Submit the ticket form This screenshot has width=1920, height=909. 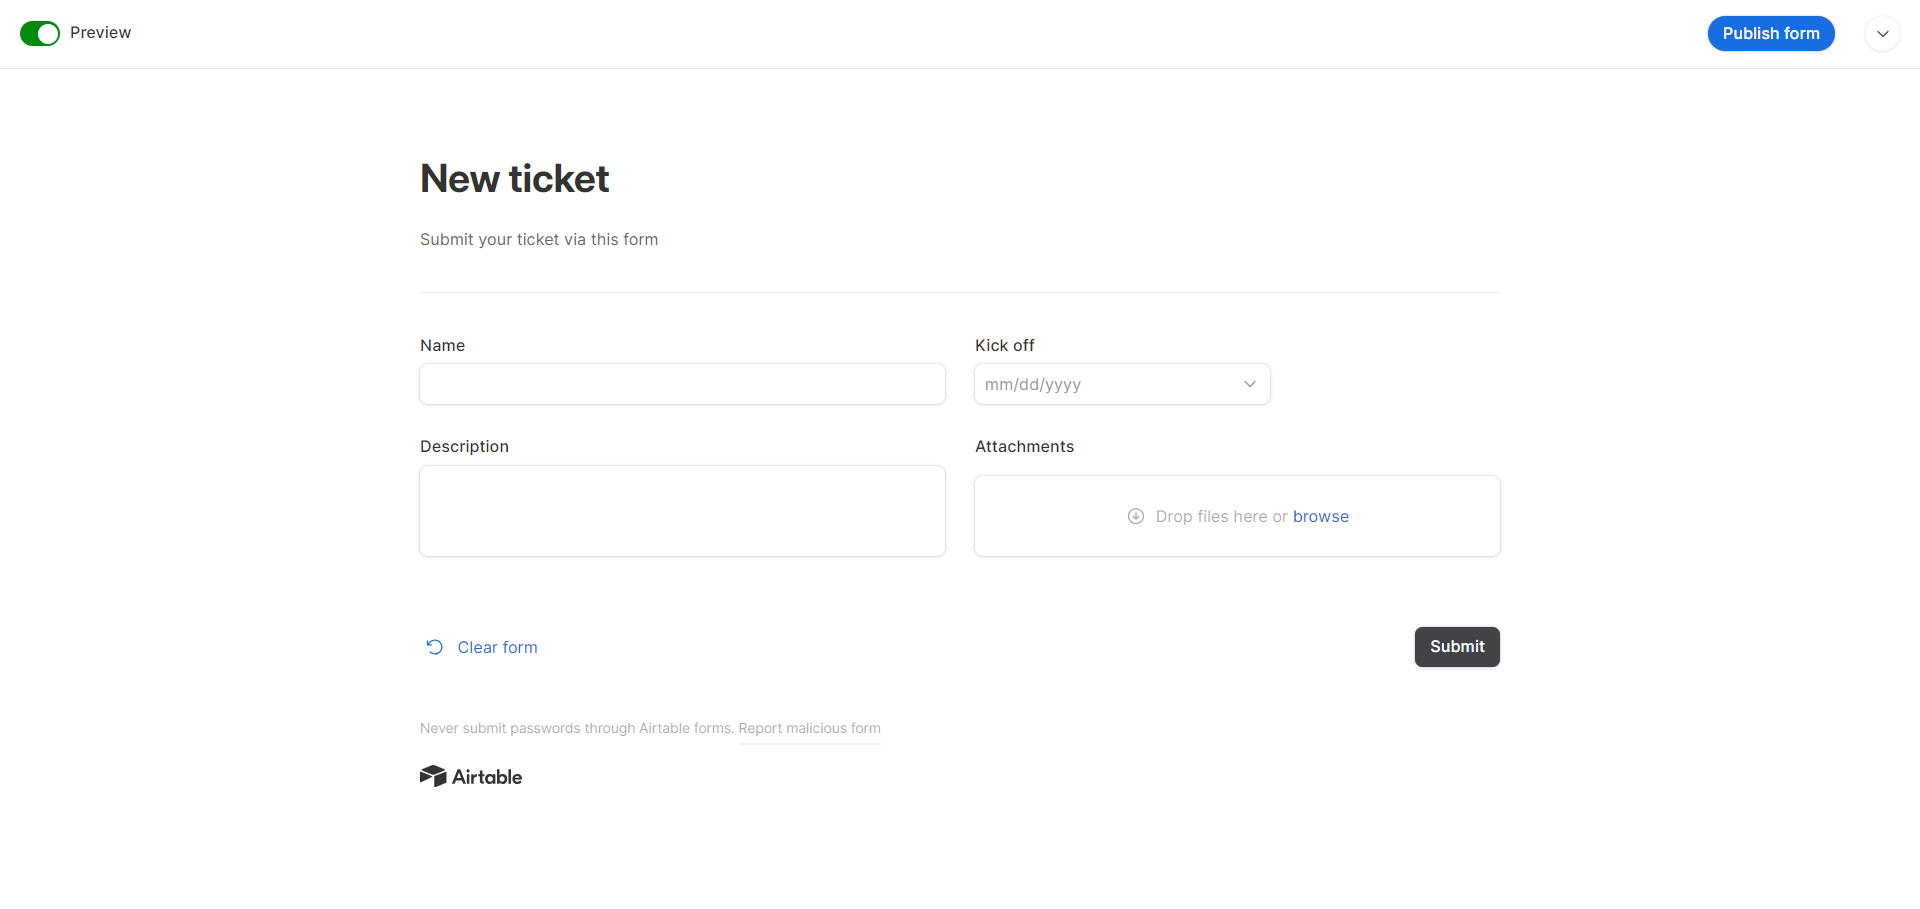[1457, 647]
